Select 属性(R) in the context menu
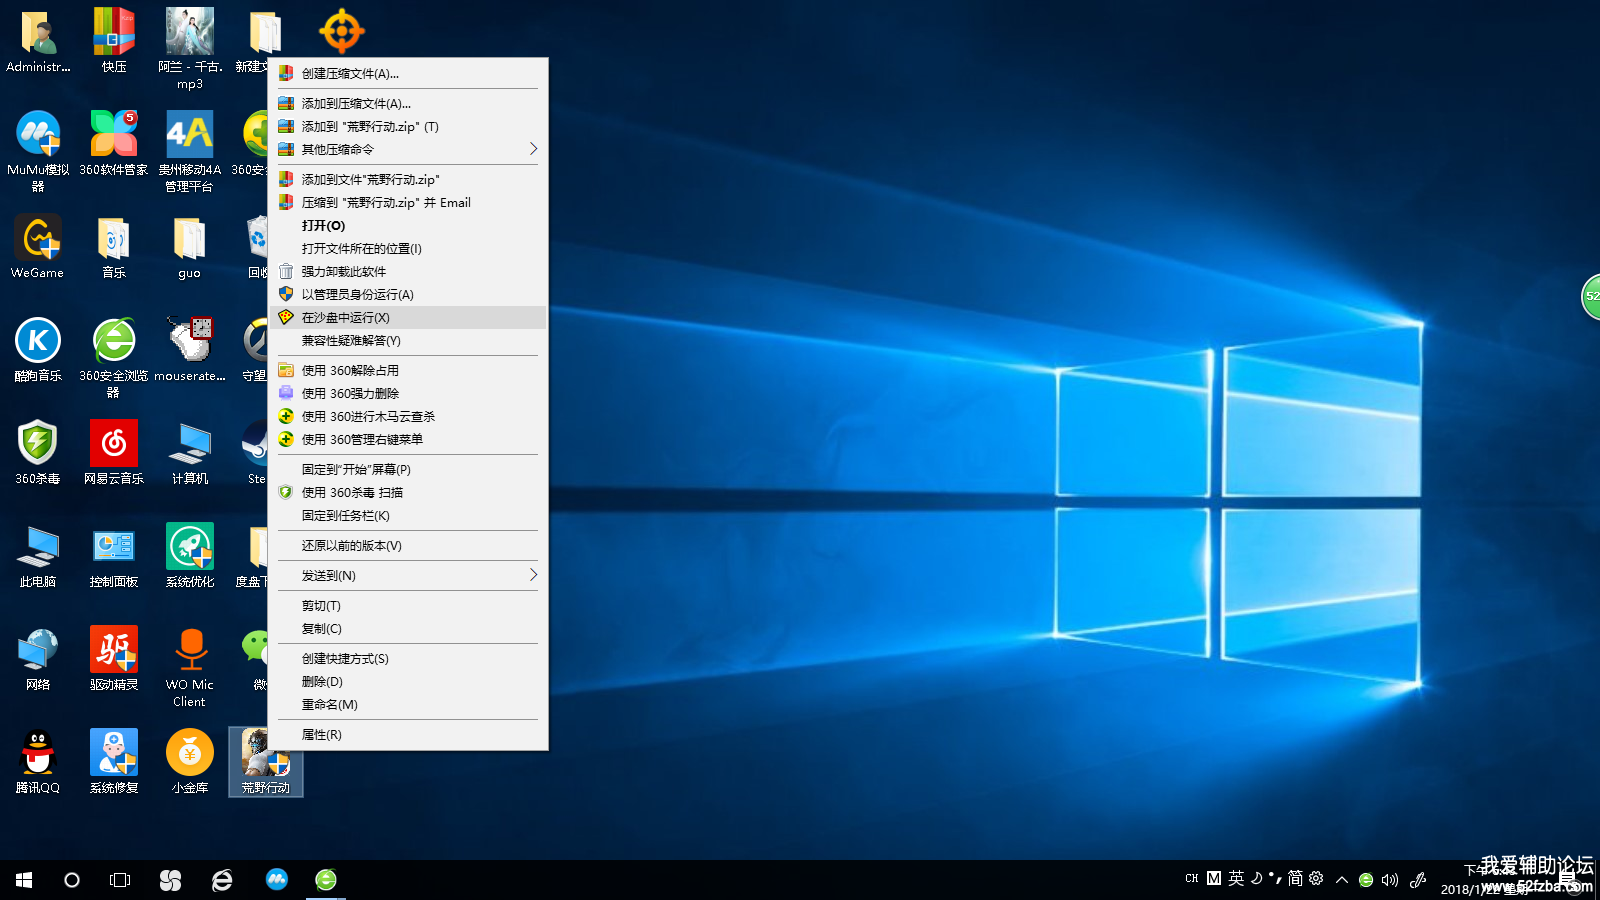Image resolution: width=1600 pixels, height=900 pixels. (322, 734)
